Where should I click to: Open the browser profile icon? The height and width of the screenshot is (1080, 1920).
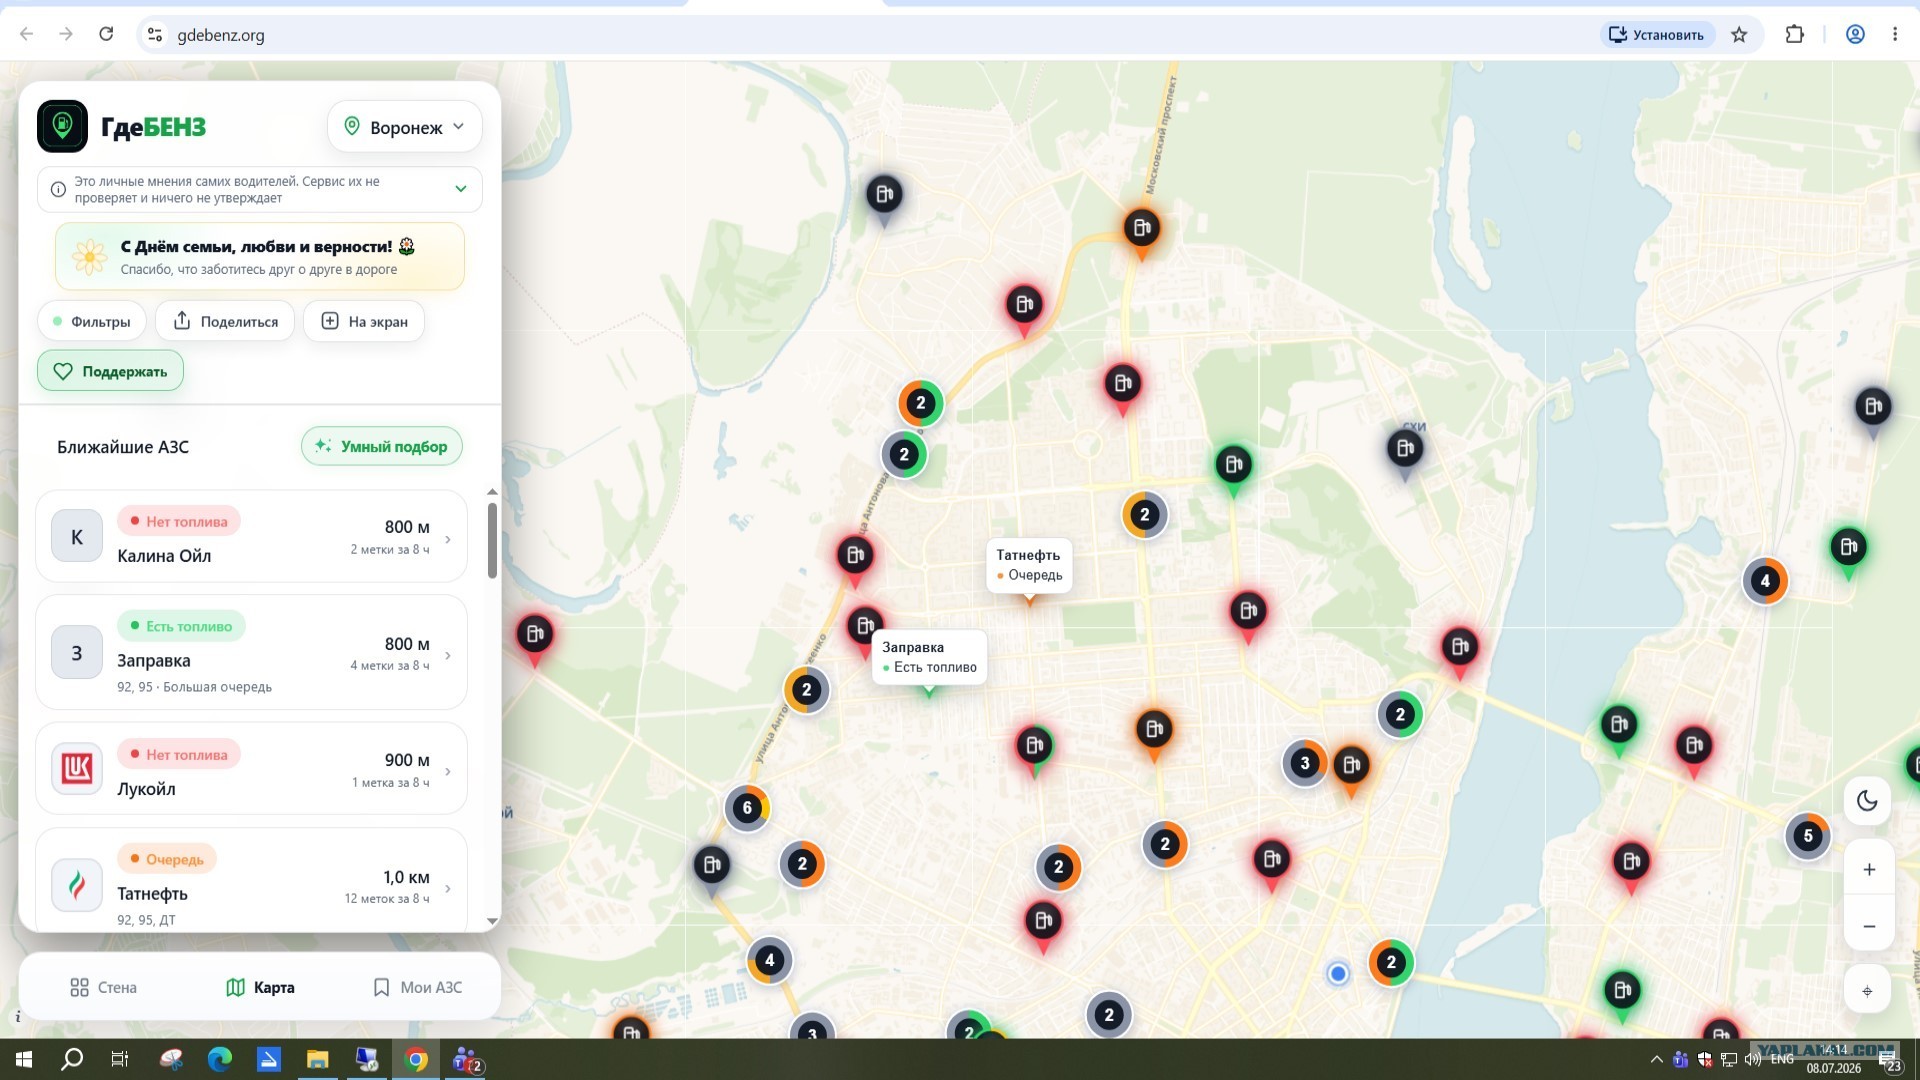[x=1855, y=34]
